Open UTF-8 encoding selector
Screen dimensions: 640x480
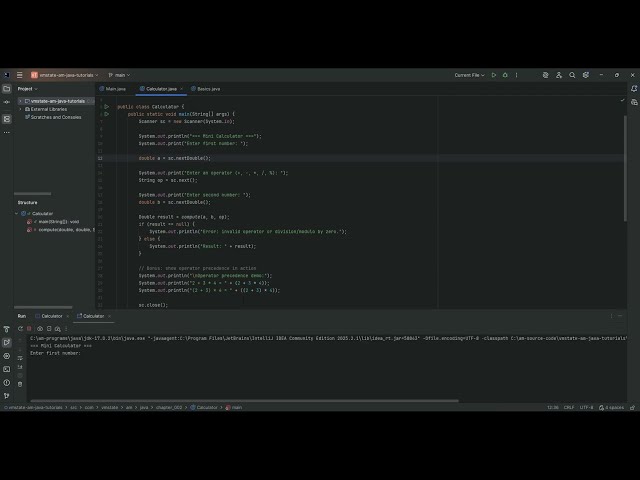[x=587, y=407]
